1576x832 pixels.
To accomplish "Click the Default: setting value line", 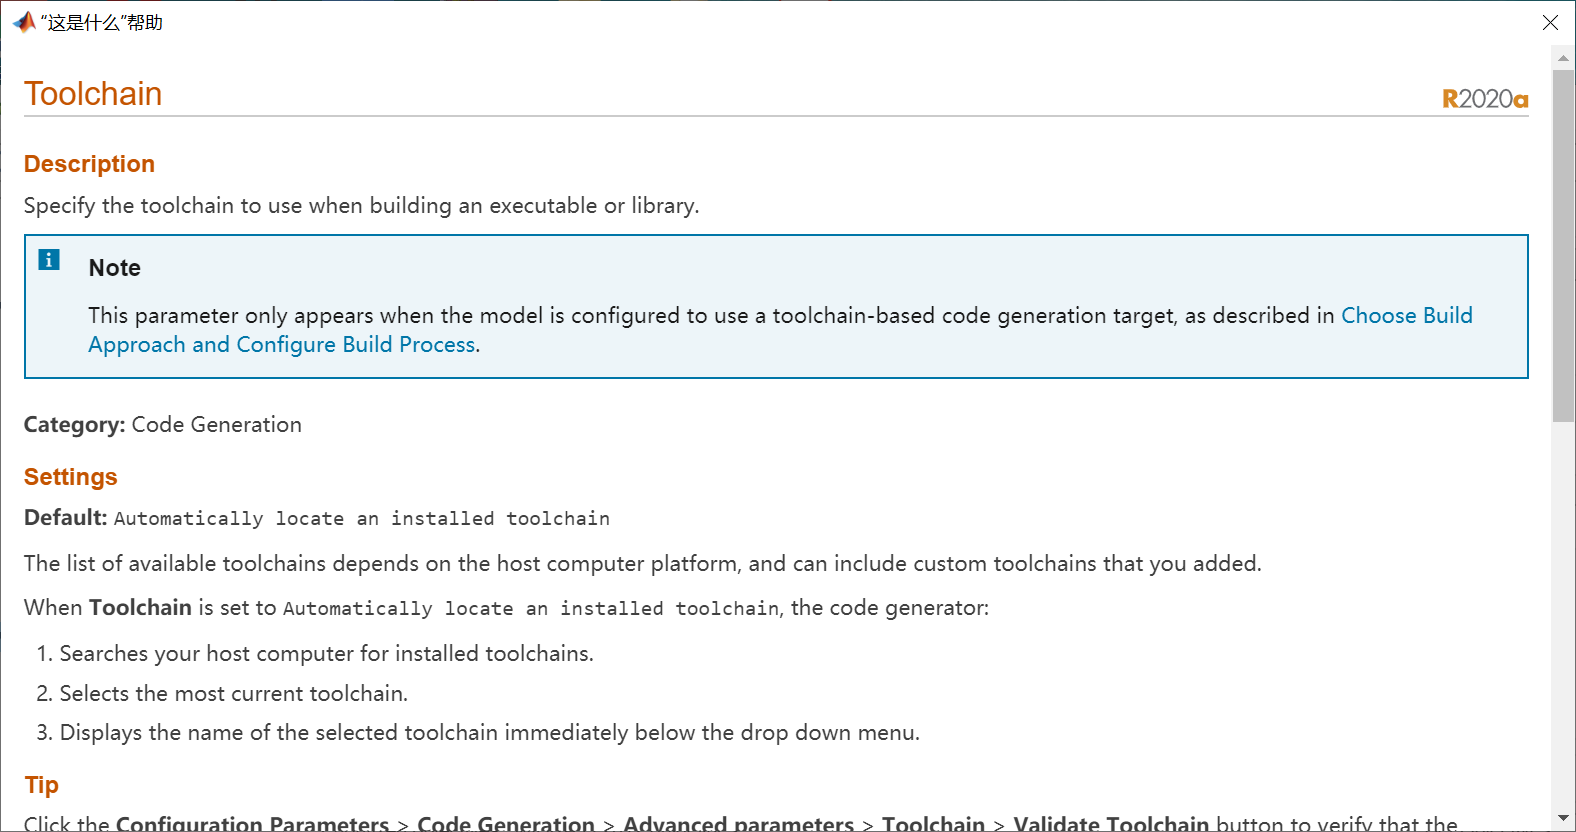I will [x=317, y=518].
